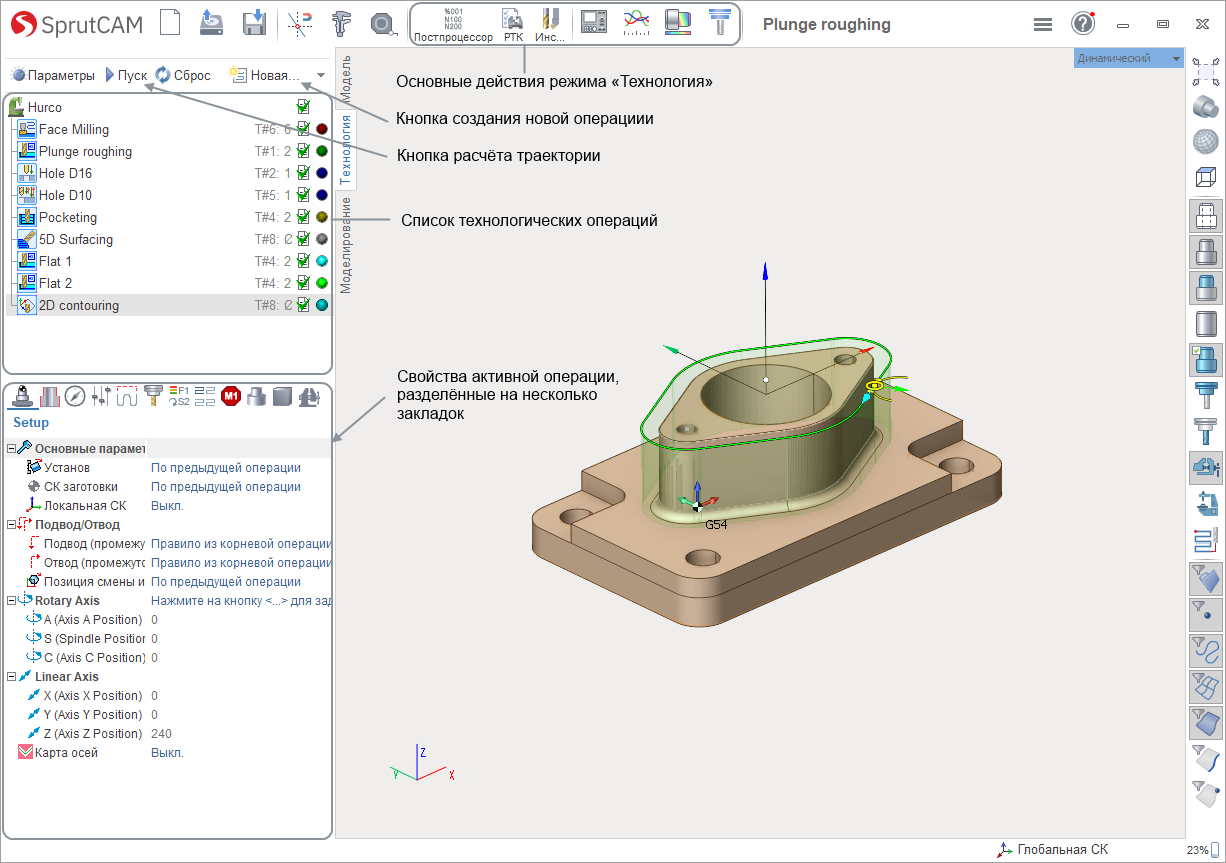Toggle checkbox for Pocketing operation
The height and width of the screenshot is (863, 1226).
(303, 217)
